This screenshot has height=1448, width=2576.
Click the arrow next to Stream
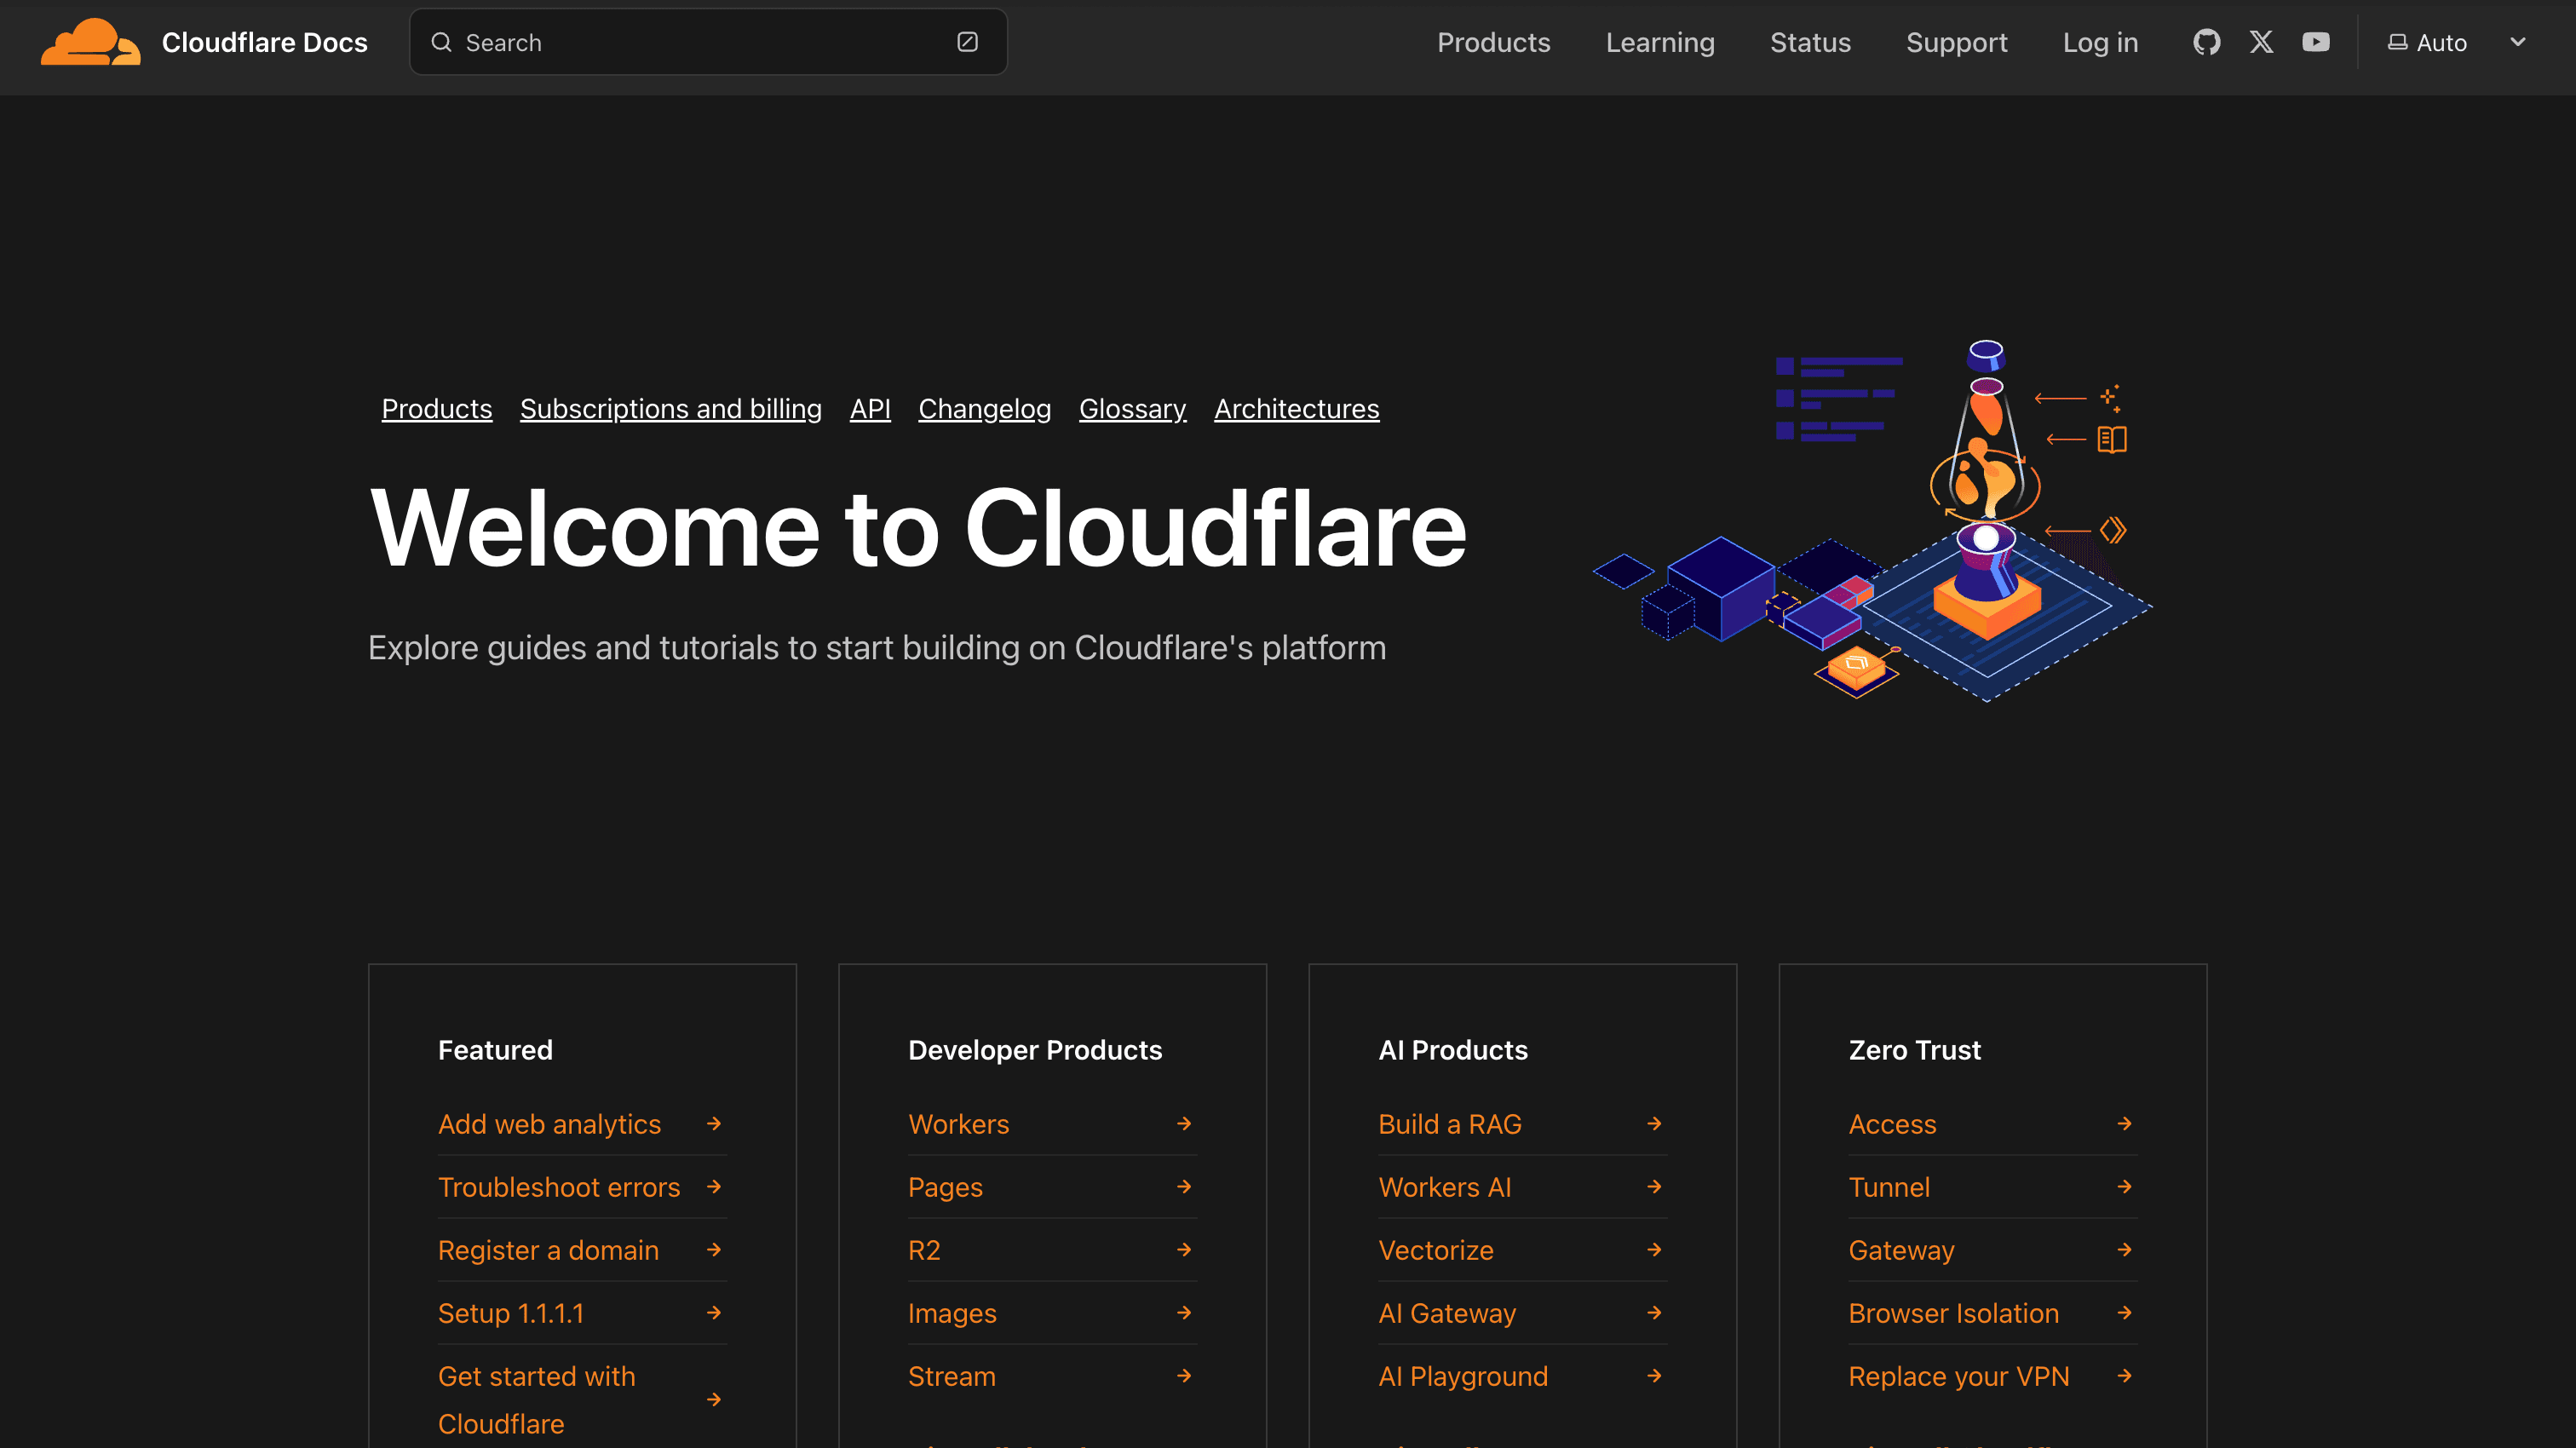pyautogui.click(x=1184, y=1376)
